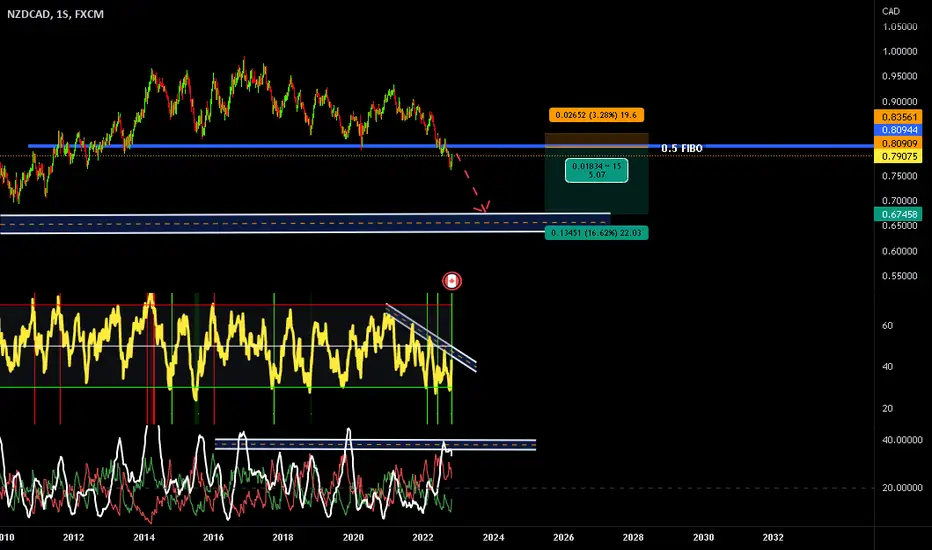Click the 20.00000 indicator scale value
The width and height of the screenshot is (932, 550).
pos(902,488)
